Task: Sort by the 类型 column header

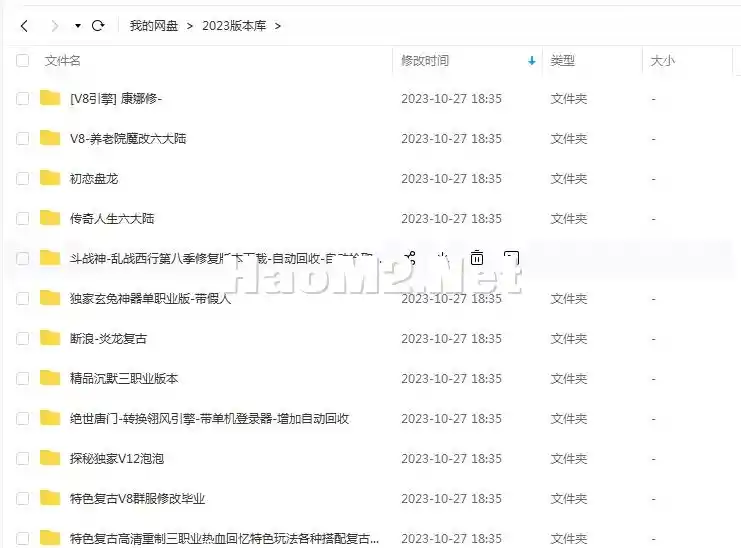Action: [562, 60]
